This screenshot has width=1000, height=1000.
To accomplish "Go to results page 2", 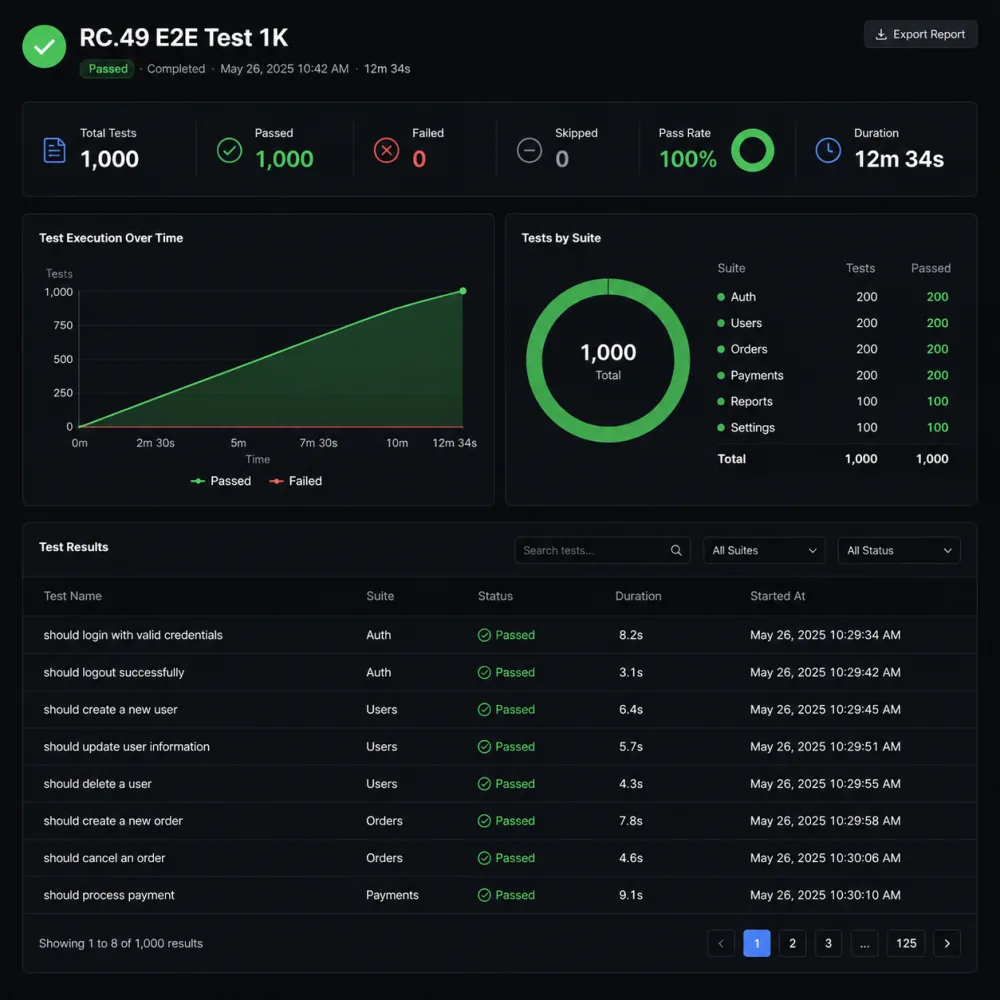I will pyautogui.click(x=792, y=943).
